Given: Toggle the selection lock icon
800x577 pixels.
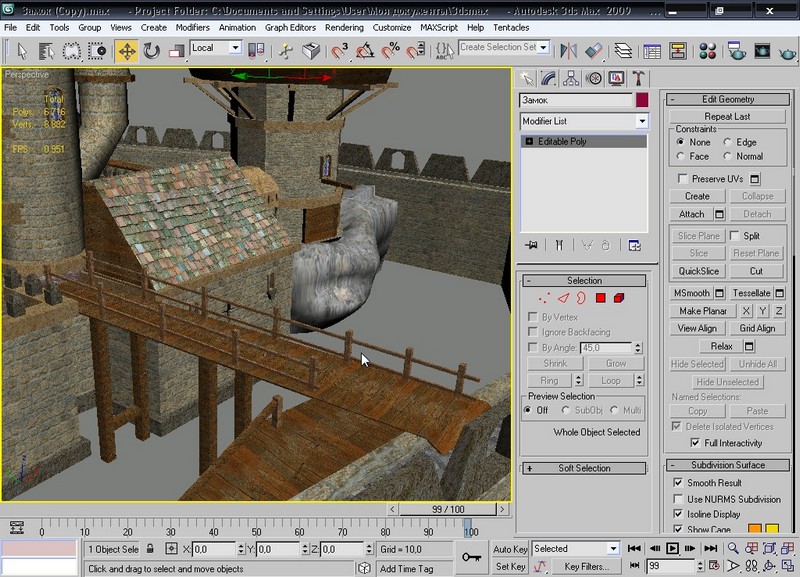Looking at the screenshot, I should pyautogui.click(x=150, y=549).
